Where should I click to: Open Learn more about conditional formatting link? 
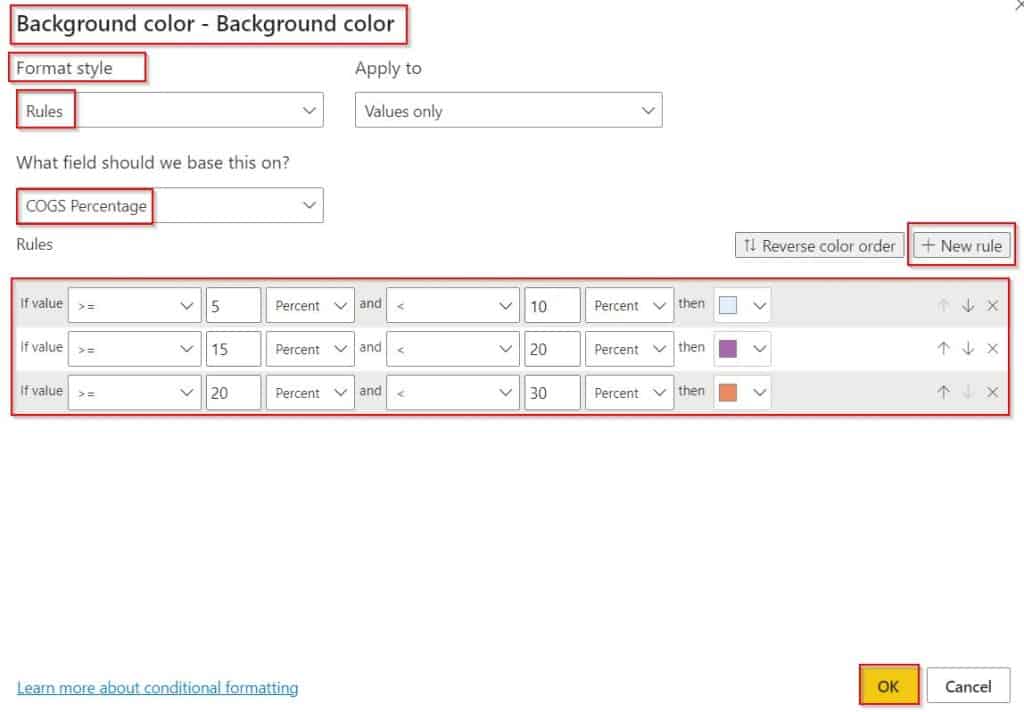(157, 687)
